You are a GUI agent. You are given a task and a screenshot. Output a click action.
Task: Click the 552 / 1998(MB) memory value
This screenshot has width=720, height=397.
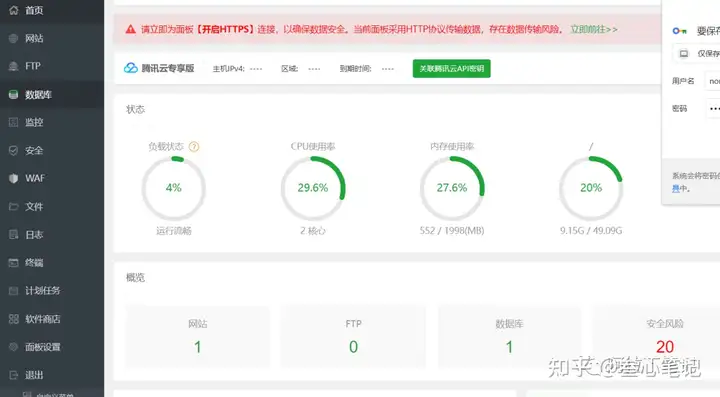452,231
